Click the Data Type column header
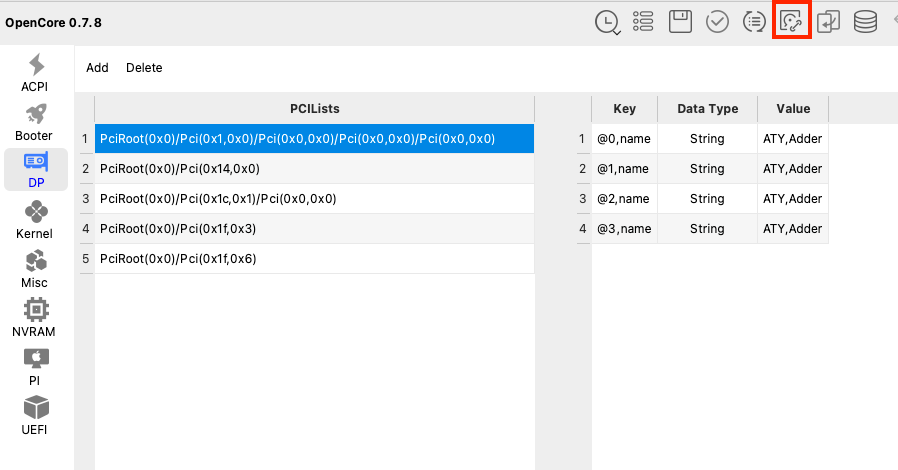 [x=707, y=109]
